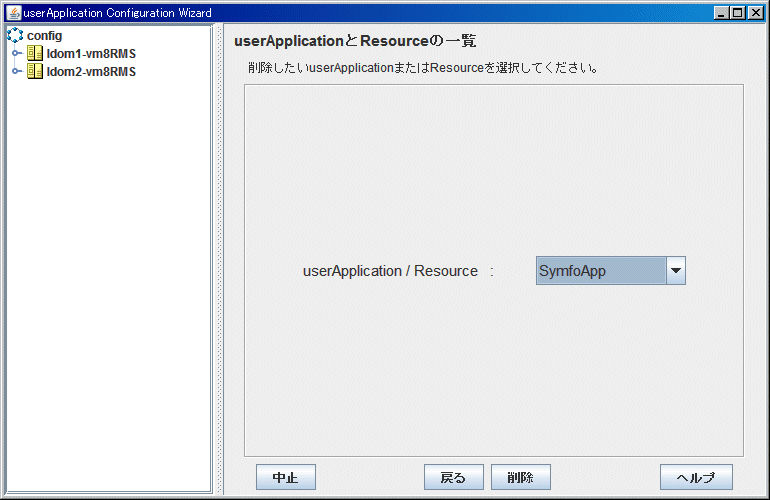Expand the ldom1-vm8RMS tree node
Viewport: 770px width, 500px height.
click(17, 53)
